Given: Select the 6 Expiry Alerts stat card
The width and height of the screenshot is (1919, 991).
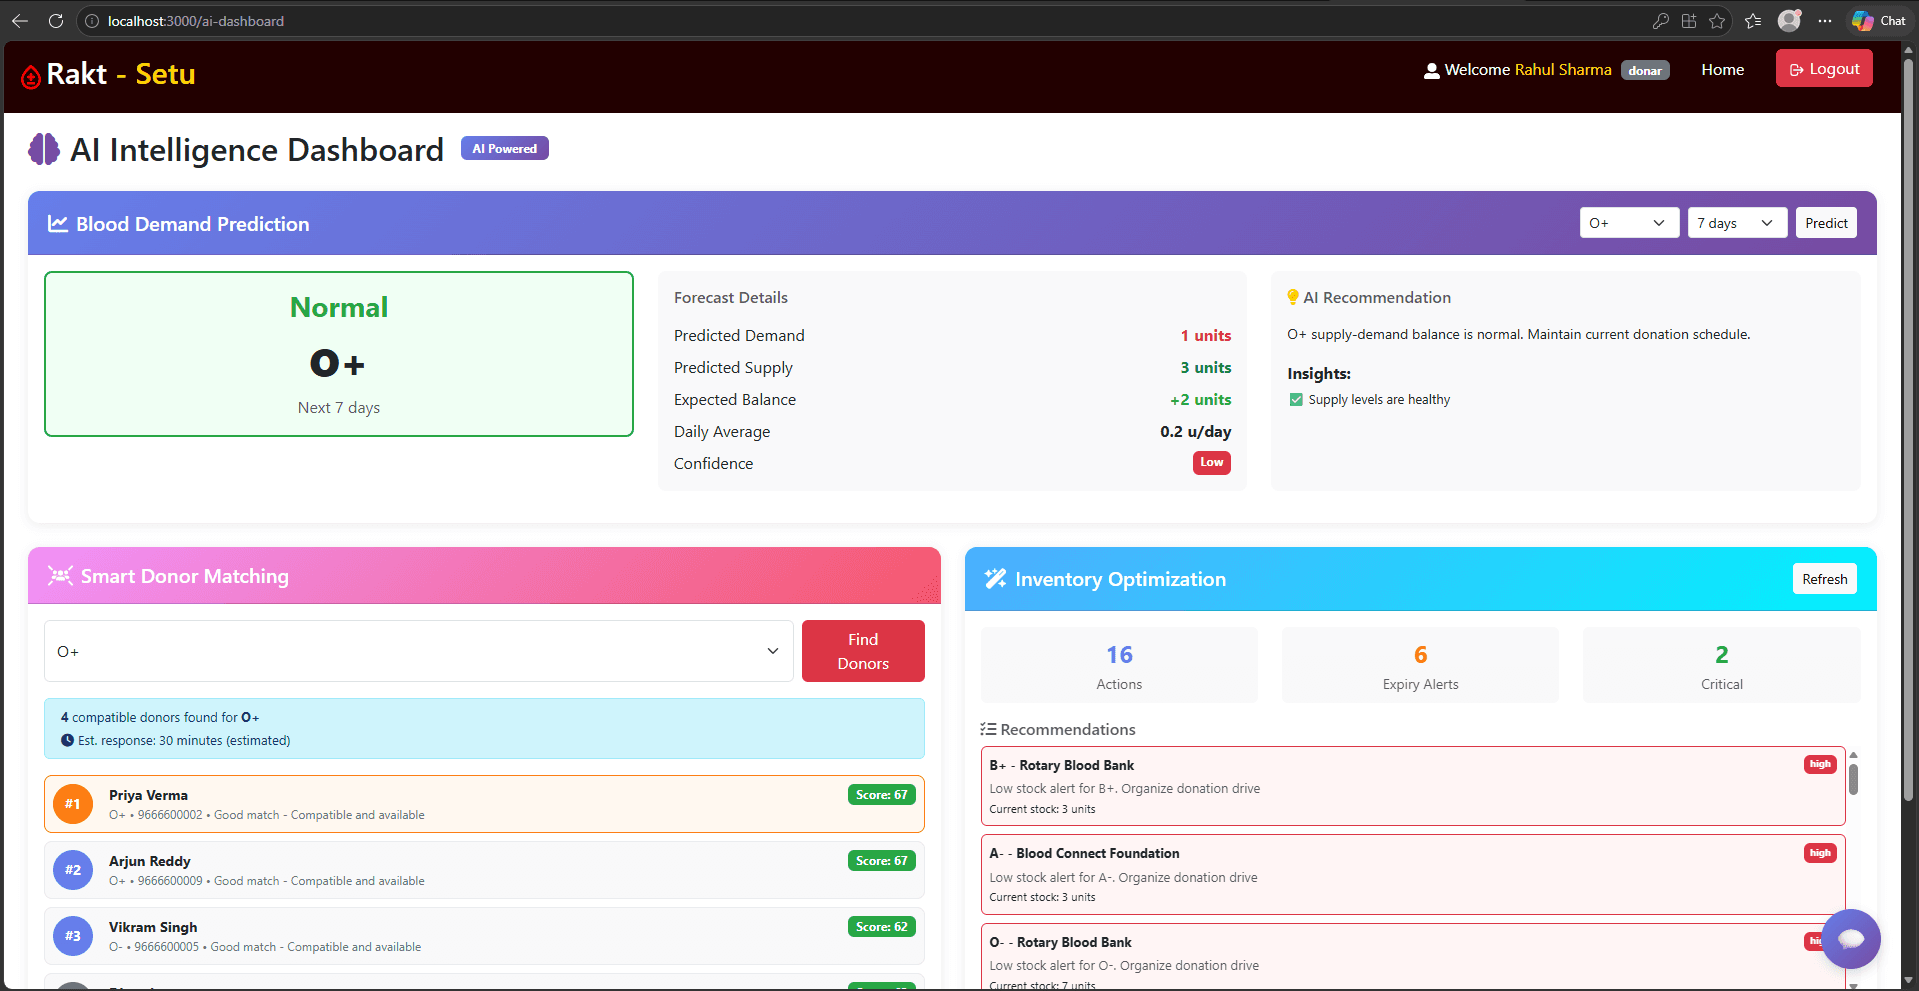Looking at the screenshot, I should (1420, 665).
